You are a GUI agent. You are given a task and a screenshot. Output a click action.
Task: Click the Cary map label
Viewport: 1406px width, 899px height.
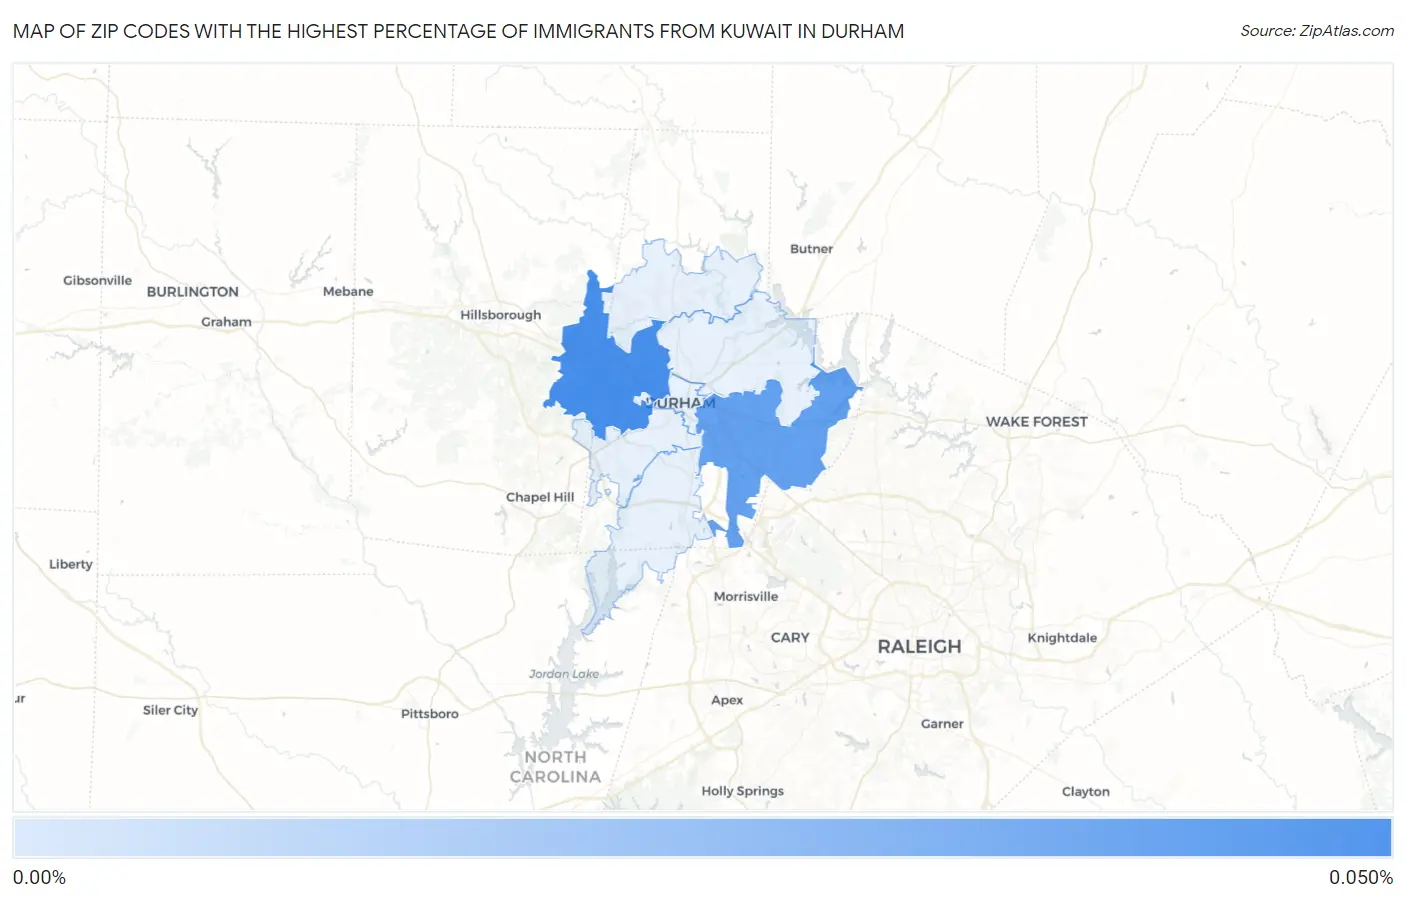(x=790, y=637)
